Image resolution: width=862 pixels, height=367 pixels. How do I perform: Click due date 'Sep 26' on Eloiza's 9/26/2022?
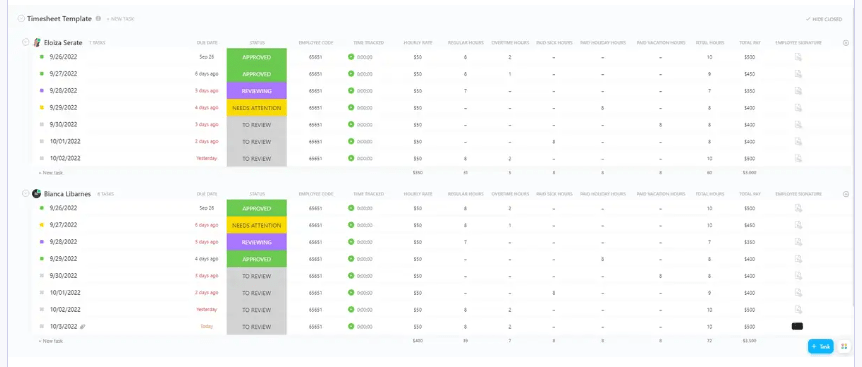pos(207,57)
